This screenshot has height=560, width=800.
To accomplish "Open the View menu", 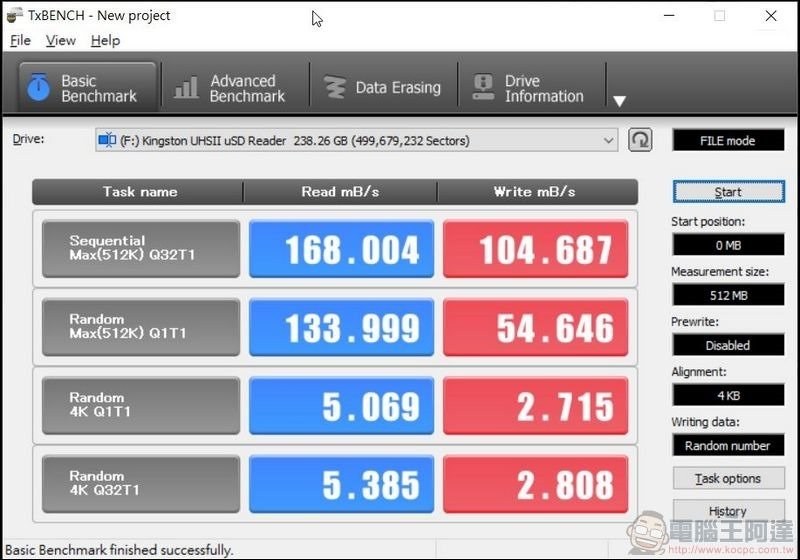I will [x=60, y=41].
